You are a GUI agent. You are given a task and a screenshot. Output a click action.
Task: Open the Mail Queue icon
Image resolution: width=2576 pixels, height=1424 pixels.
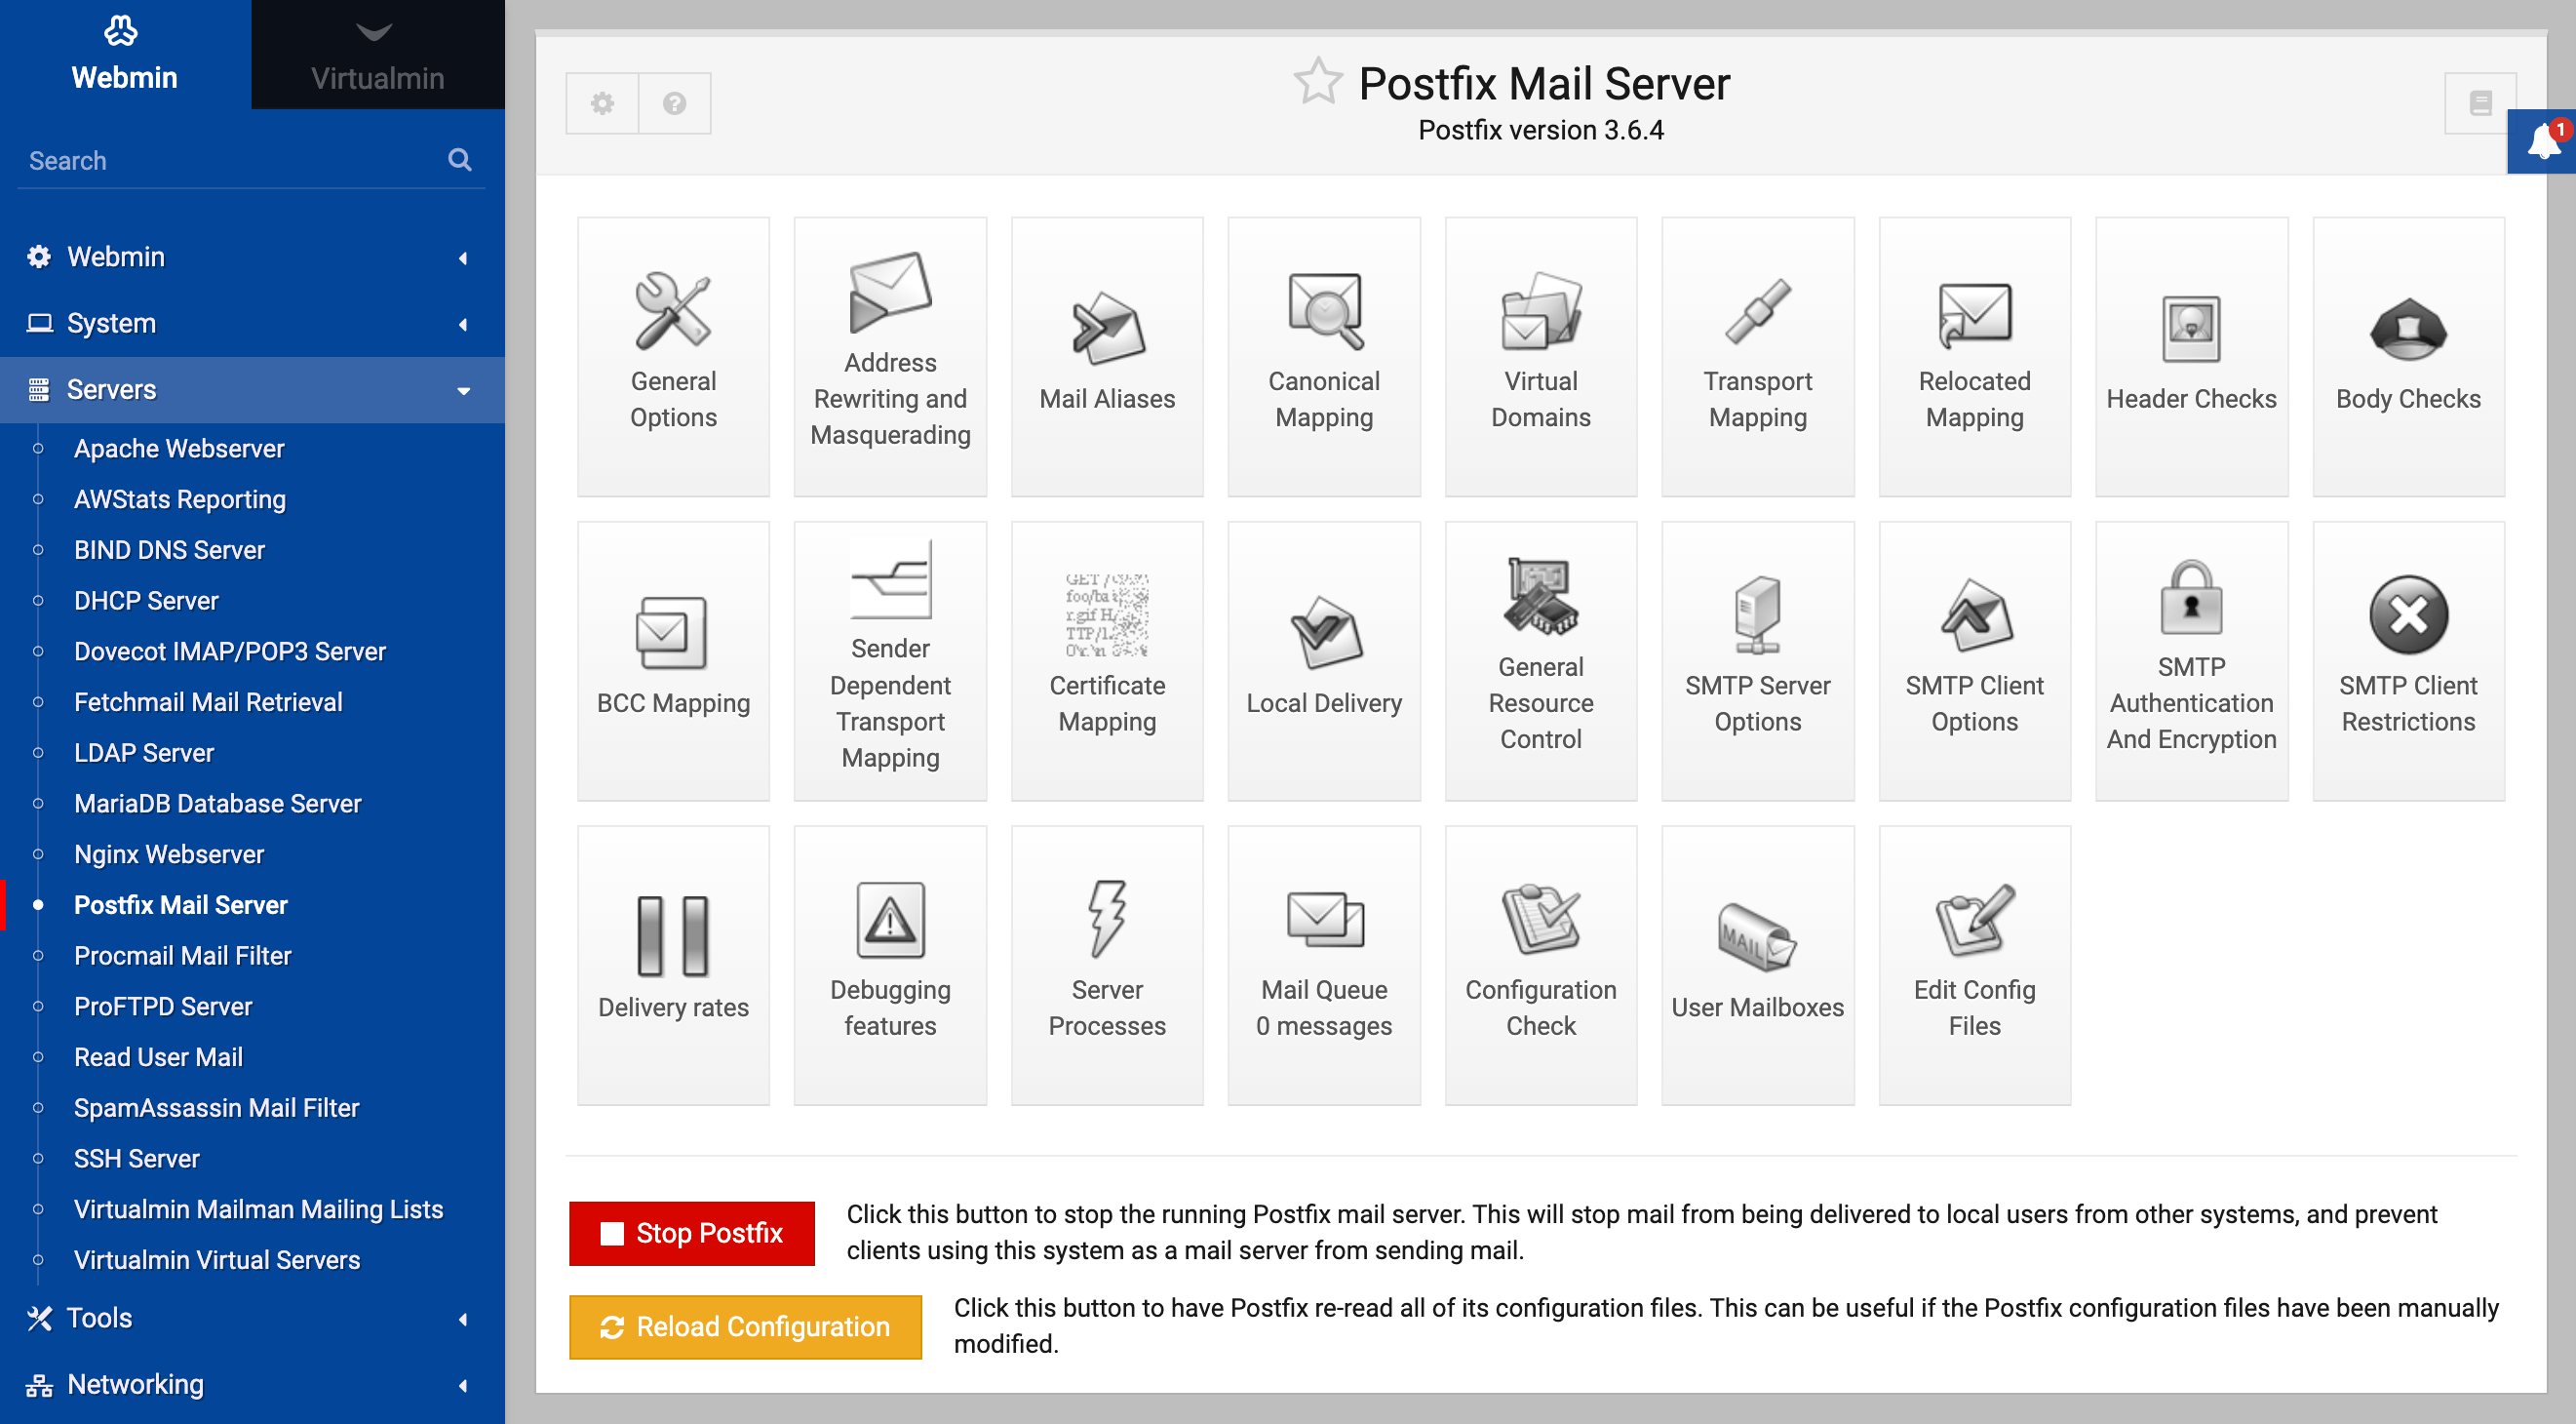1323,963
